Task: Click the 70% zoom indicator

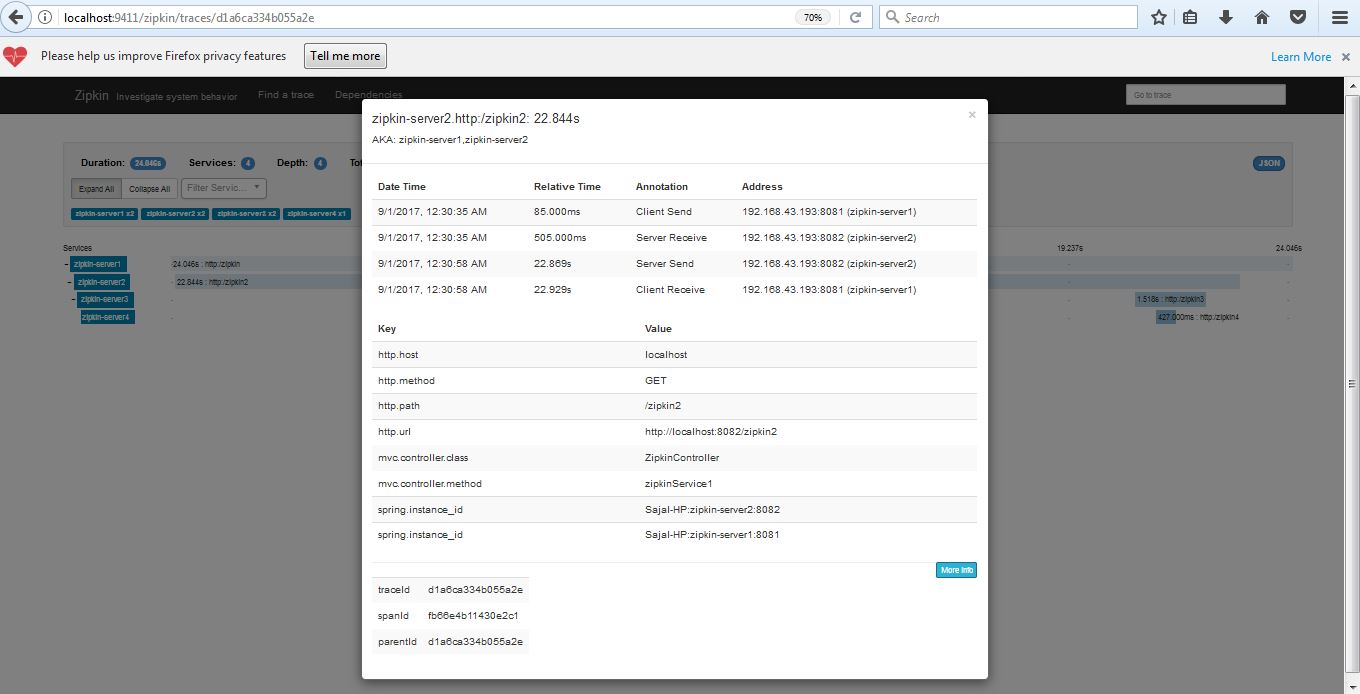Action: point(813,17)
